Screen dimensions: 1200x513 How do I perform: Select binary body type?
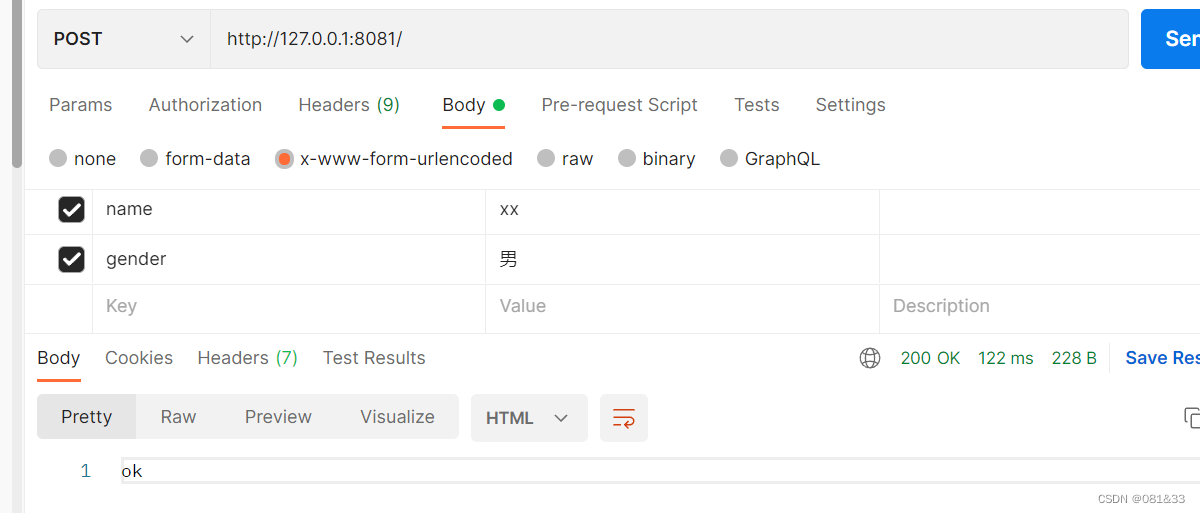coord(627,158)
